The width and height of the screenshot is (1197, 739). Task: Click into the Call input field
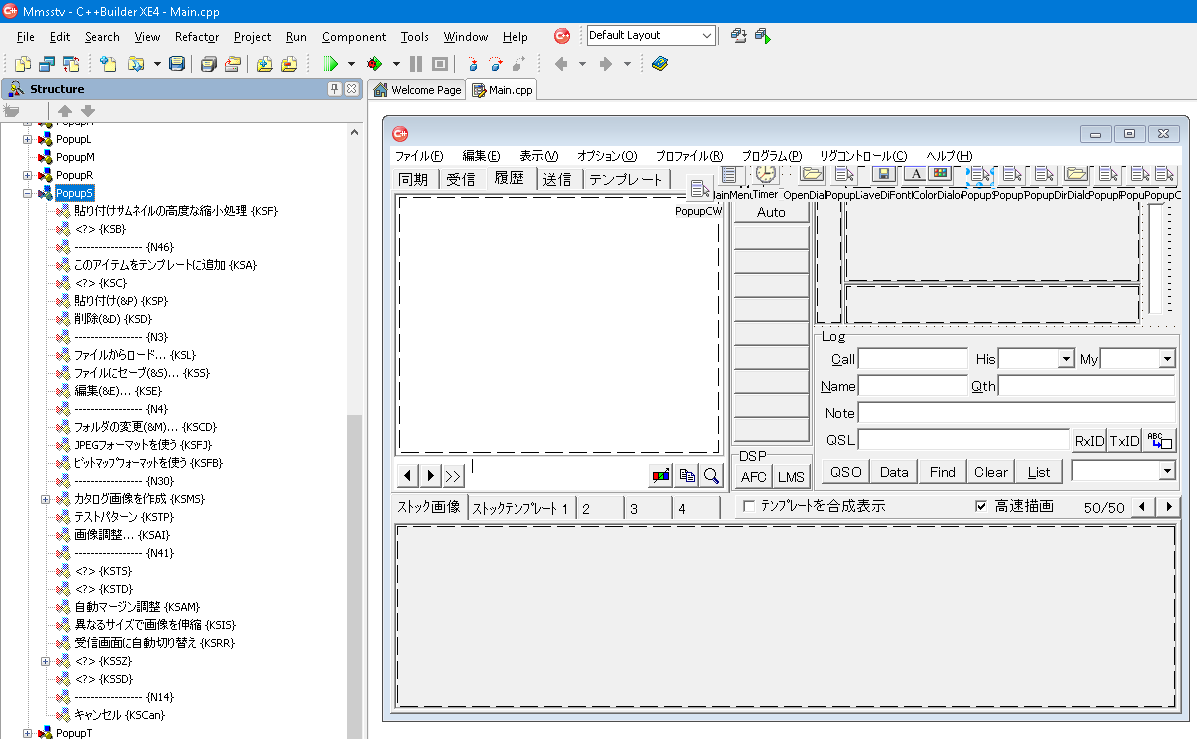click(x=912, y=359)
